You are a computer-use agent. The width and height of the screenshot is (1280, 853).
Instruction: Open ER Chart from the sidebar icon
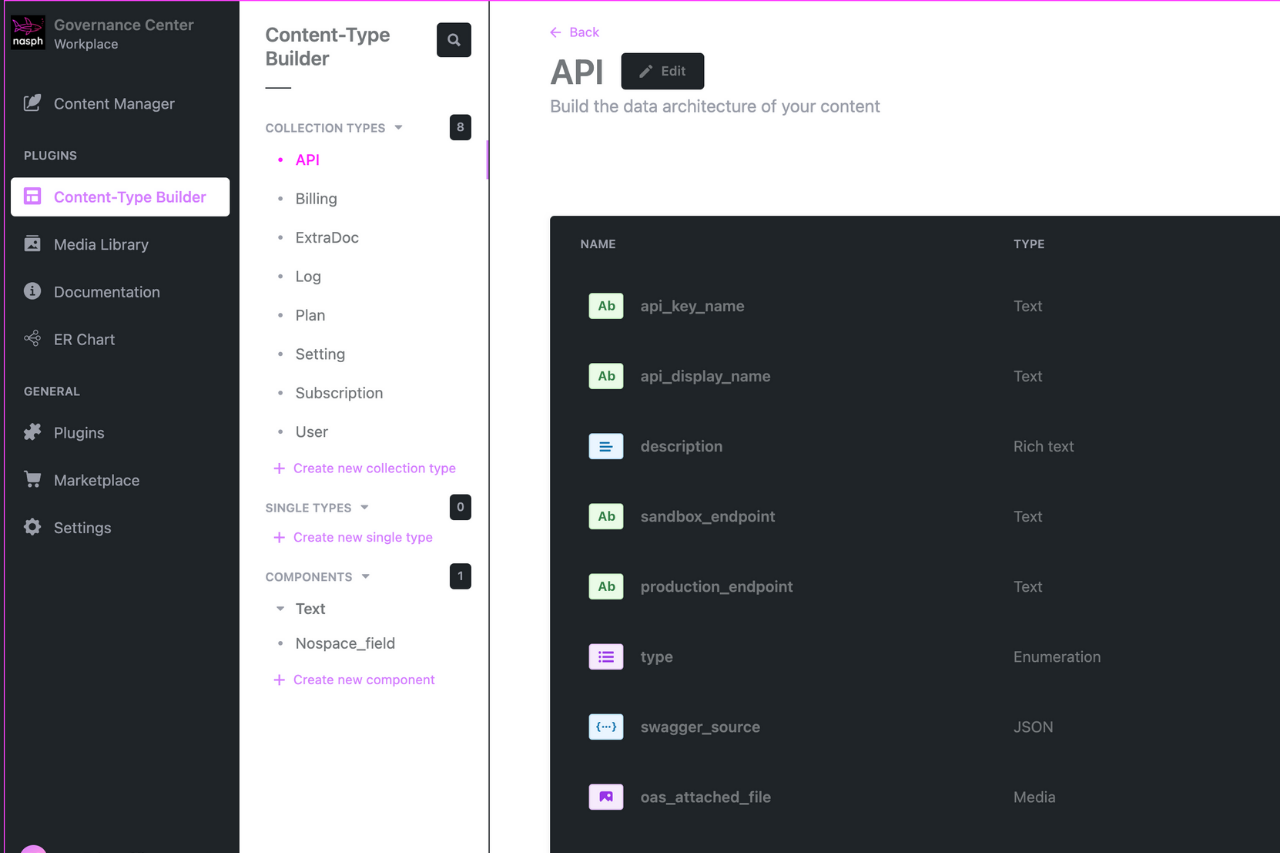tap(33, 339)
